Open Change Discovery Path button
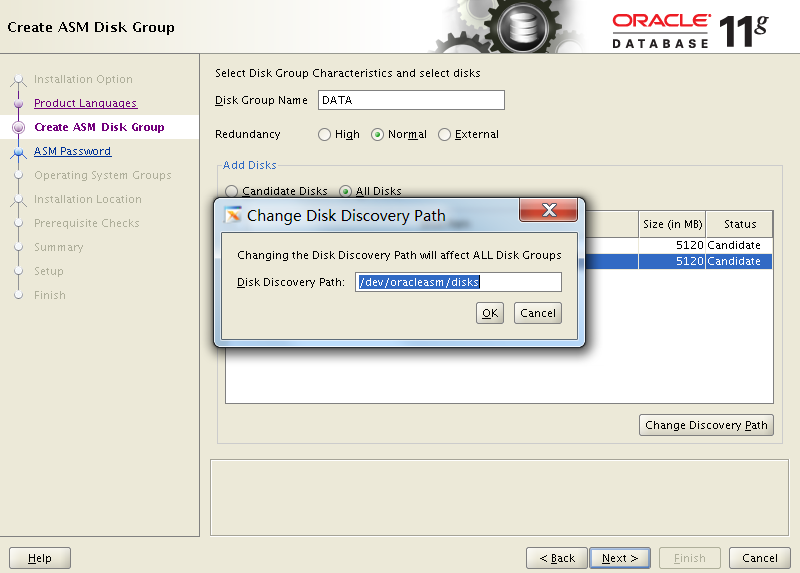 coord(706,425)
